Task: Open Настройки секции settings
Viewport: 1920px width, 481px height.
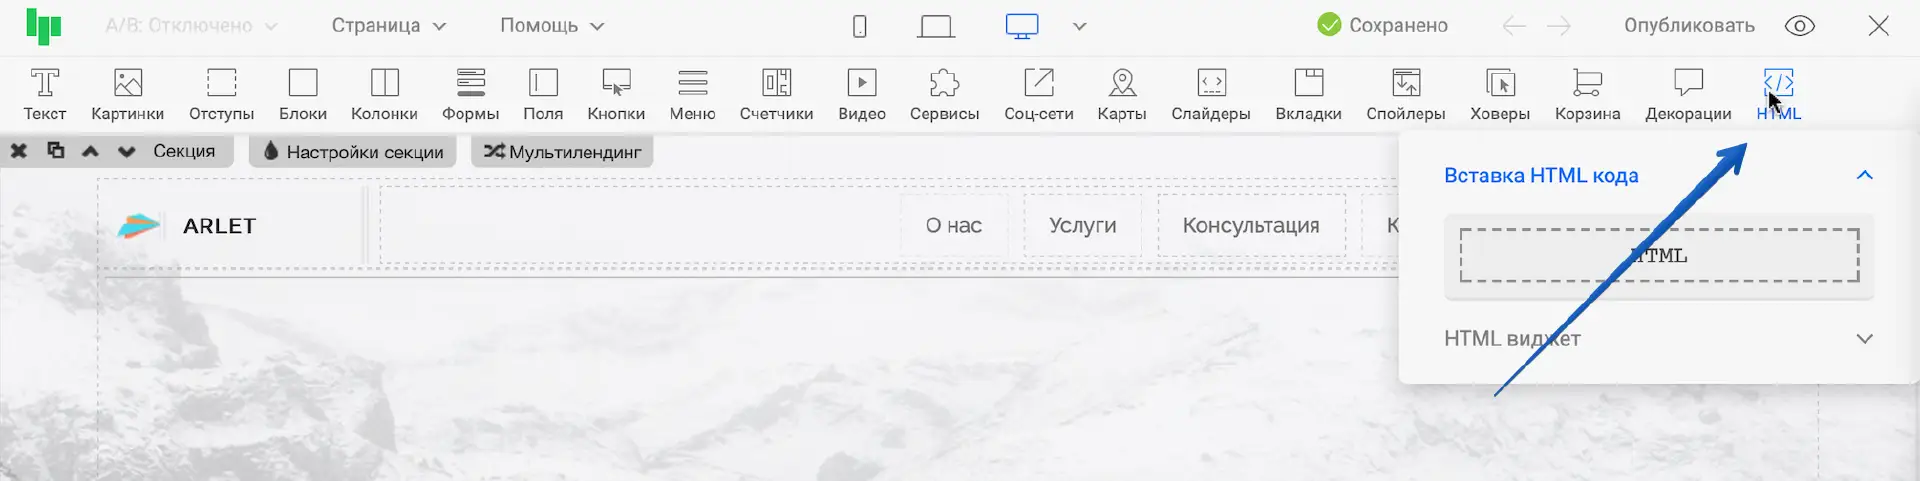Action: [x=353, y=152]
